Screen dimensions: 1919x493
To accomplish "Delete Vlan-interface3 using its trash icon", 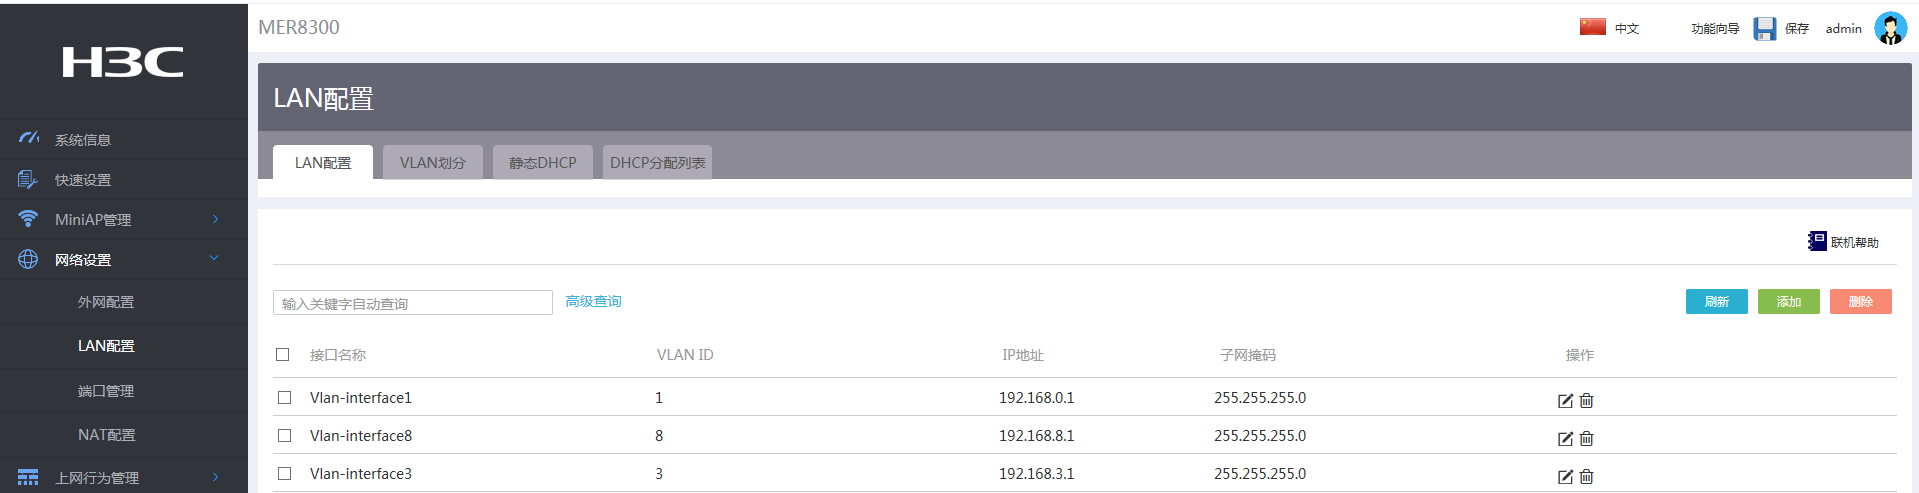I will (x=1587, y=476).
